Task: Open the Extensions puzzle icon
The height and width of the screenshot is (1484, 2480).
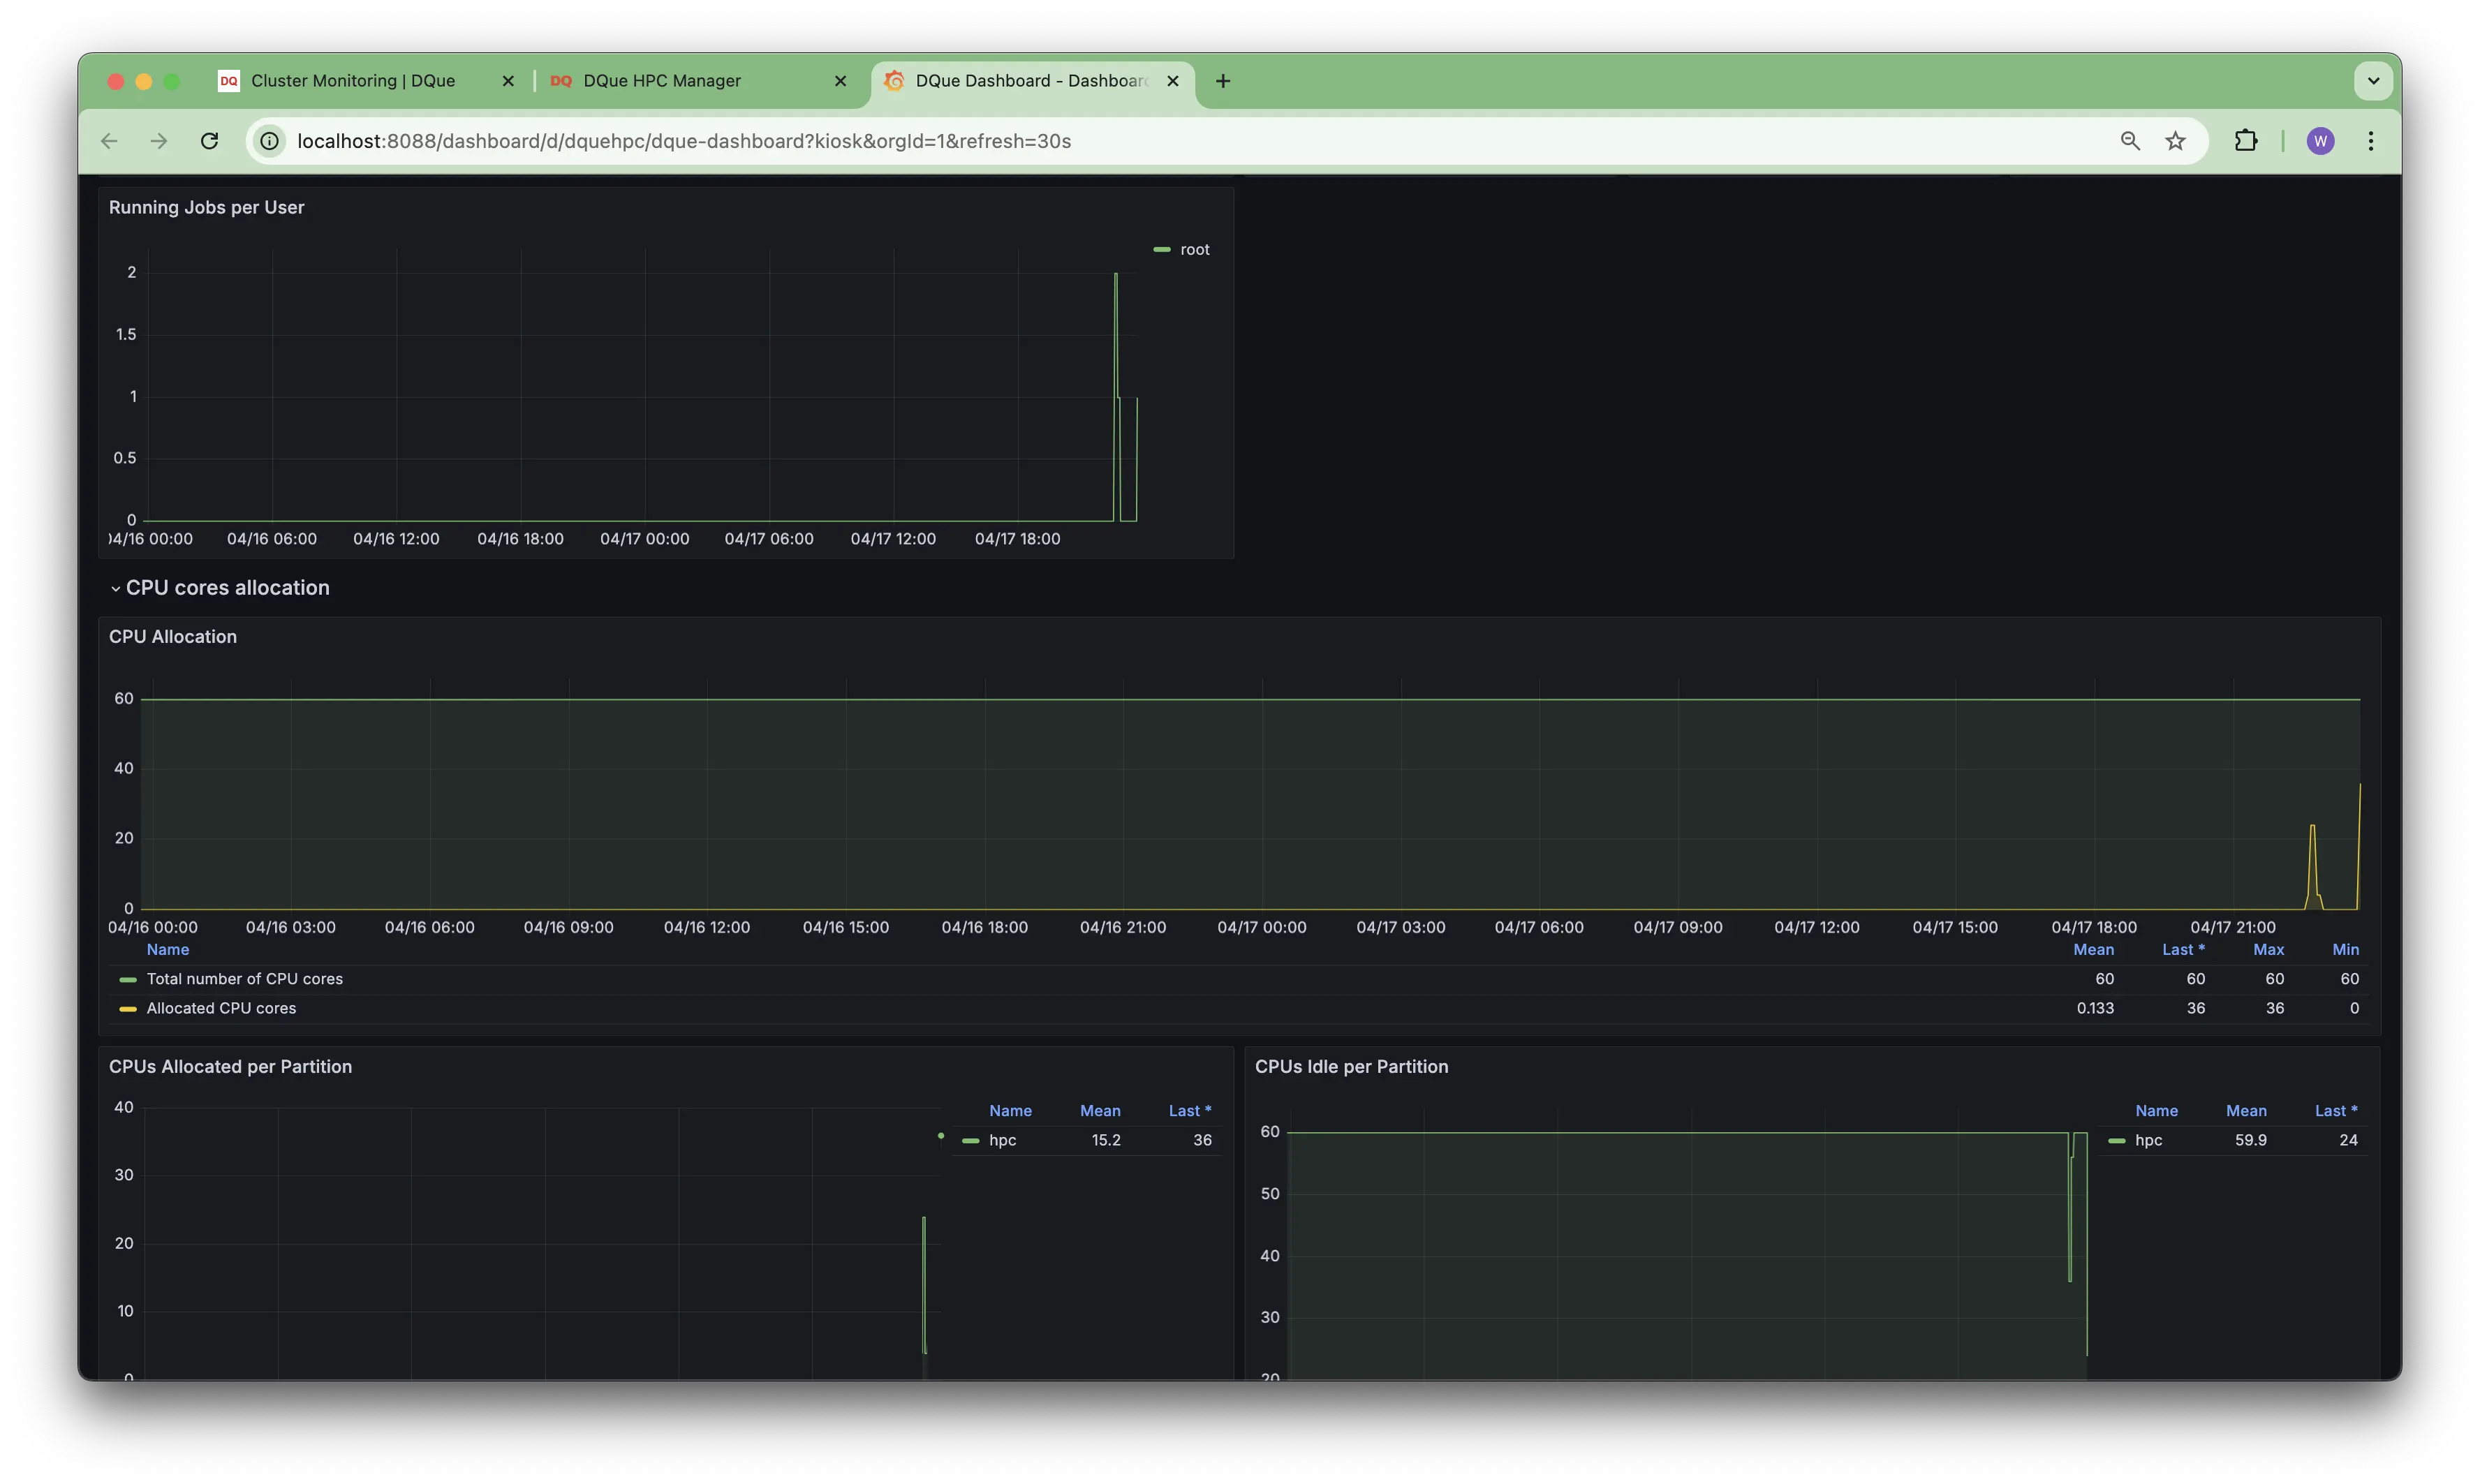Action: [2246, 141]
